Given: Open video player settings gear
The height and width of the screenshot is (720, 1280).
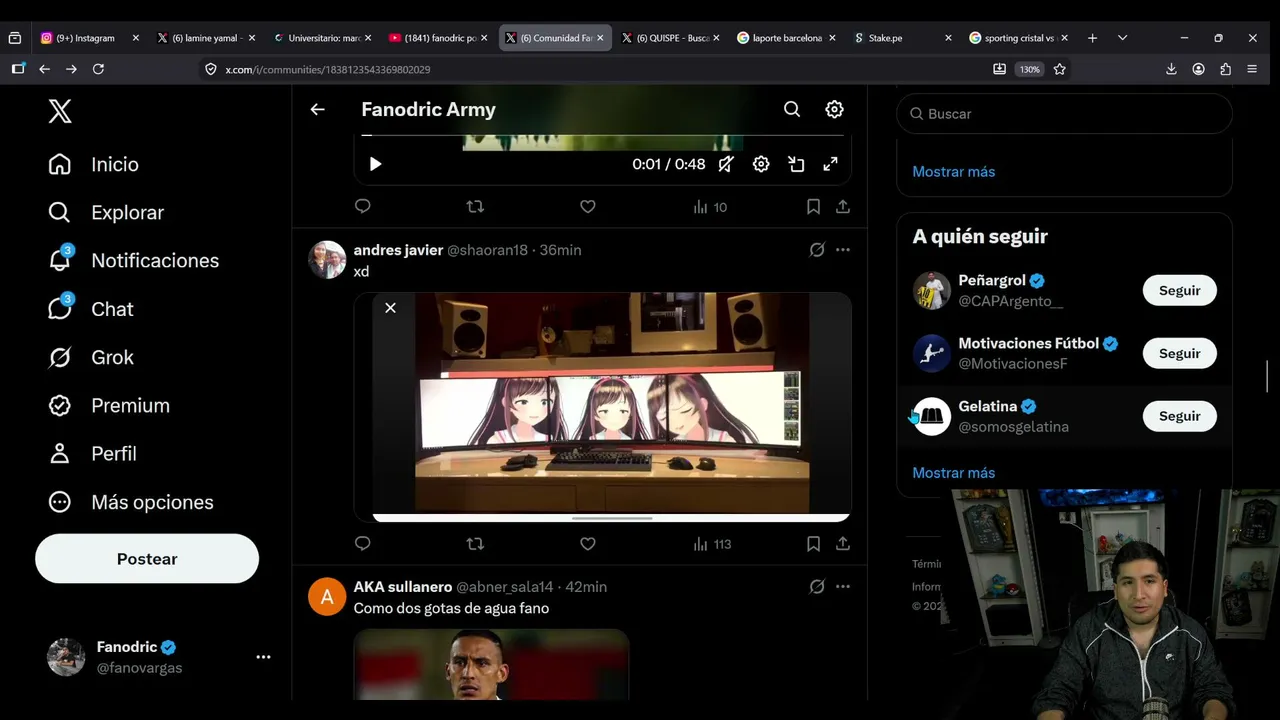Looking at the screenshot, I should click(x=761, y=164).
